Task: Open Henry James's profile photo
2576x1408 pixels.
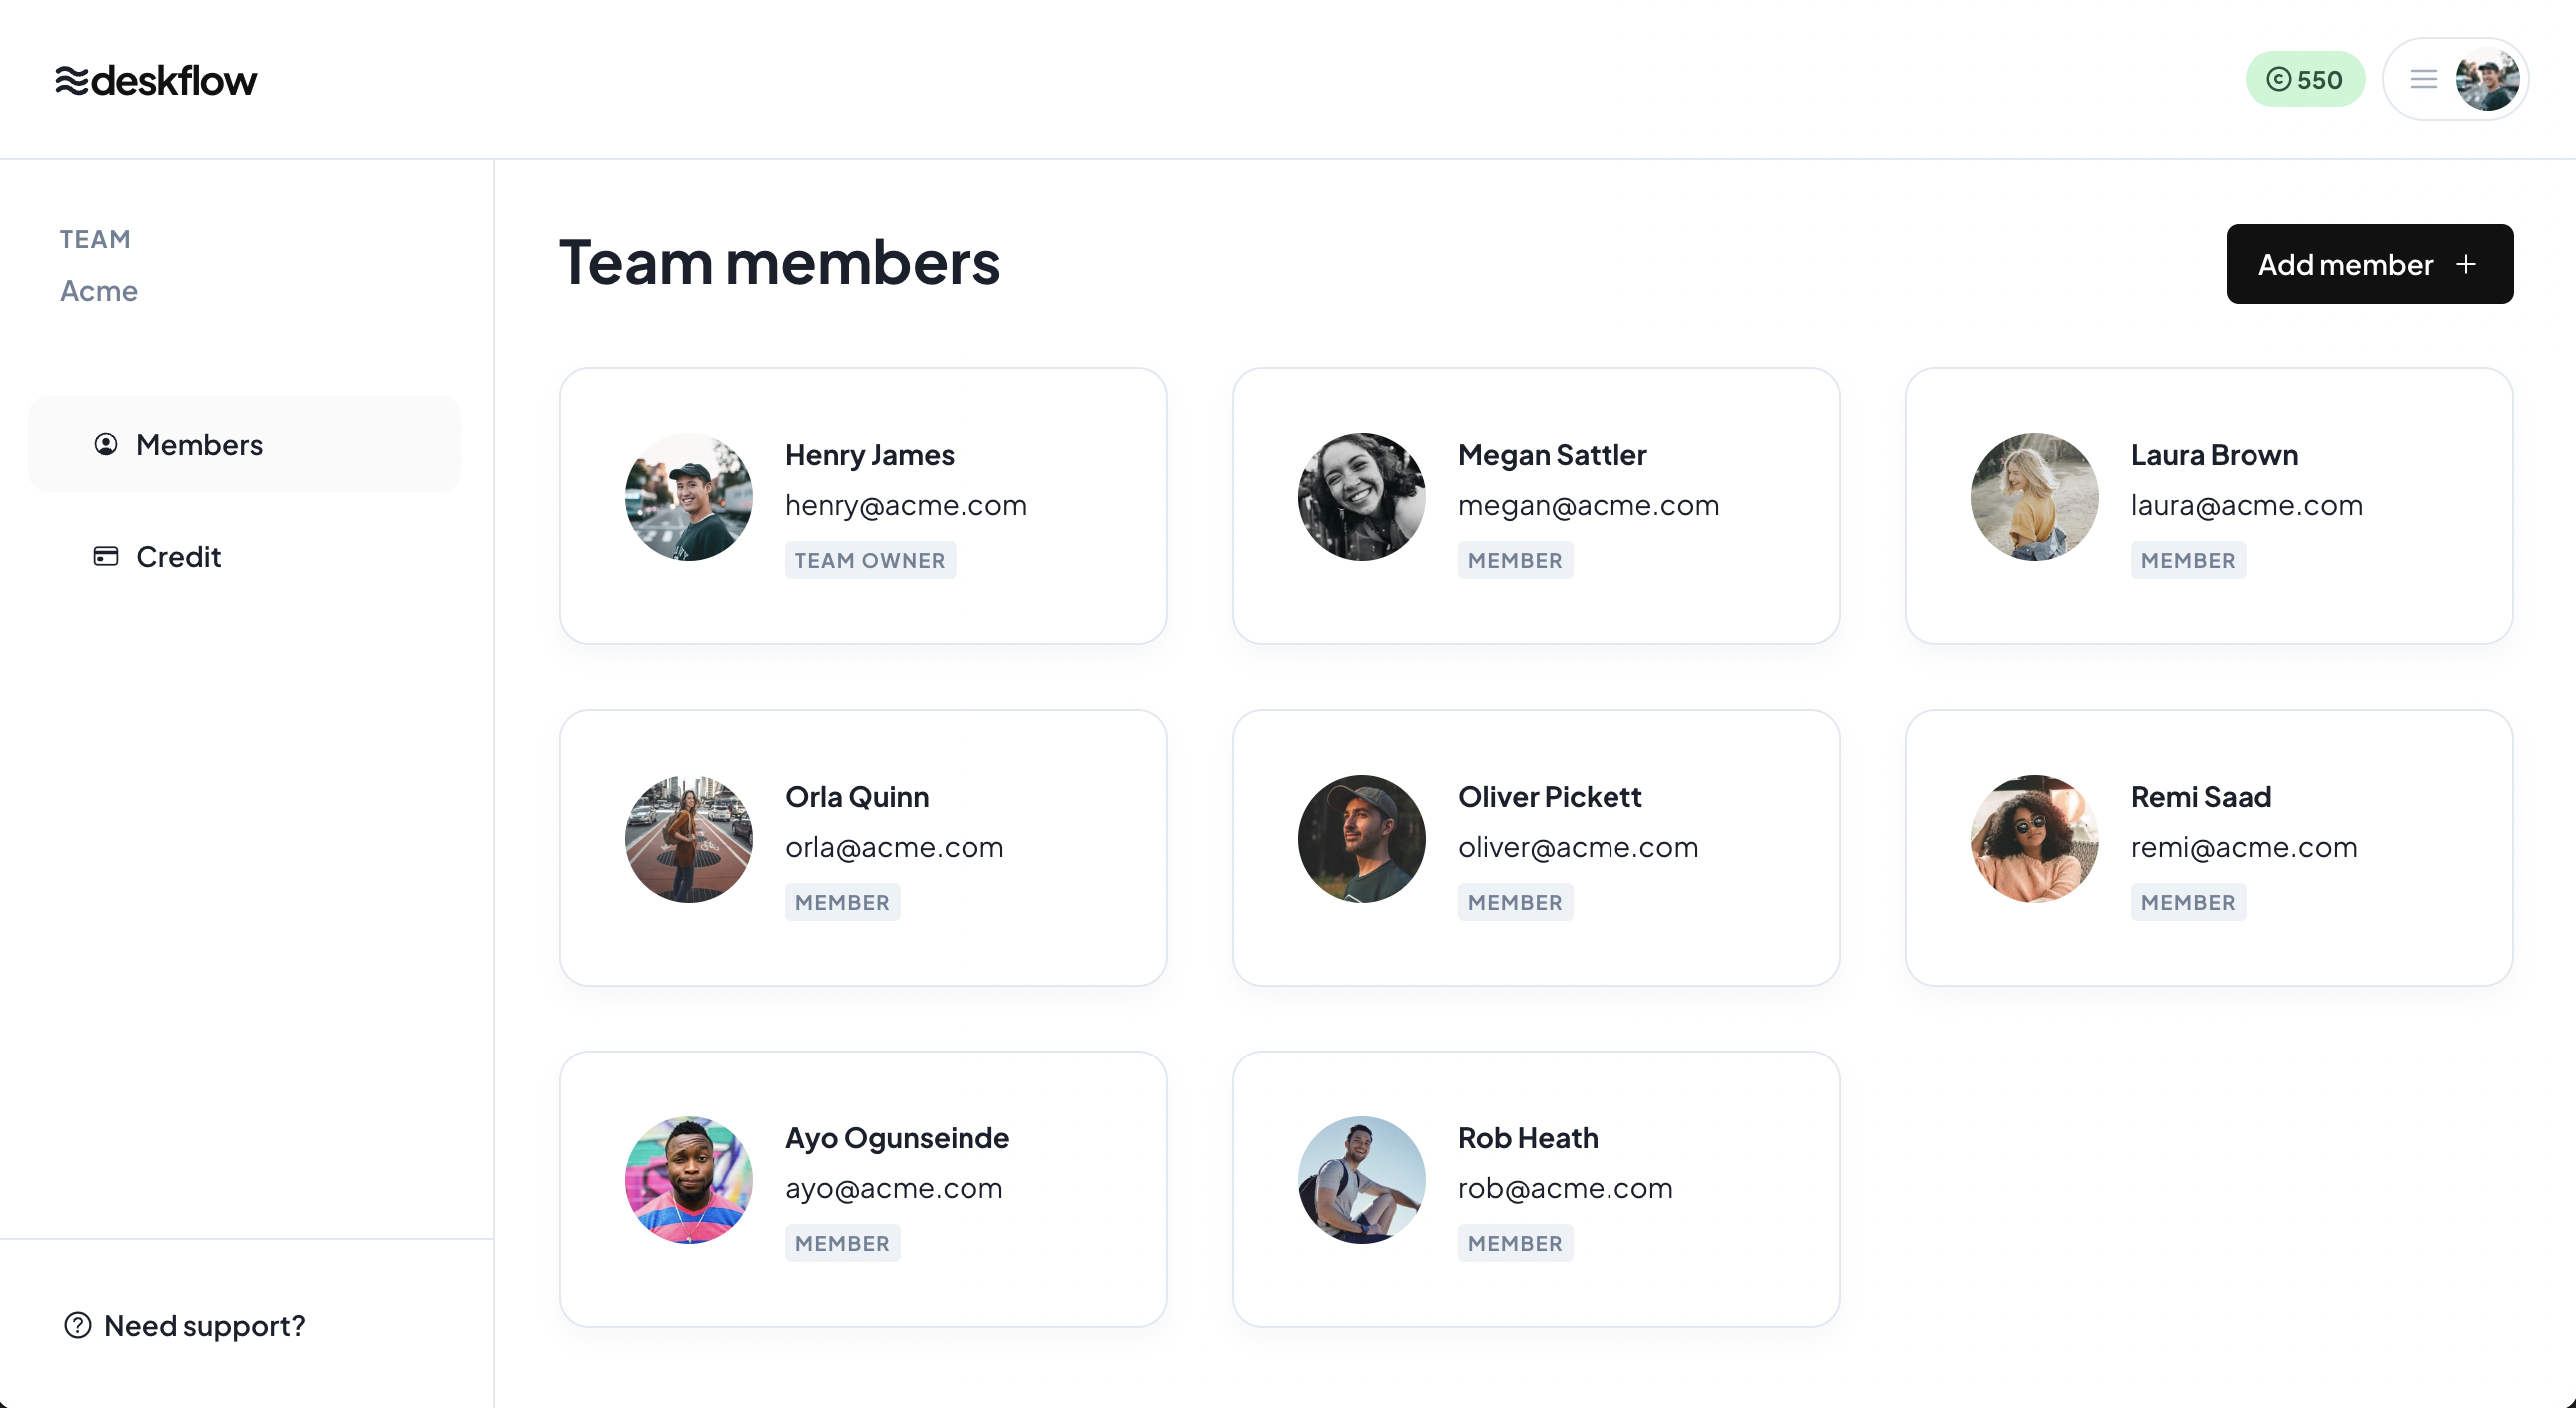Action: [x=688, y=497]
